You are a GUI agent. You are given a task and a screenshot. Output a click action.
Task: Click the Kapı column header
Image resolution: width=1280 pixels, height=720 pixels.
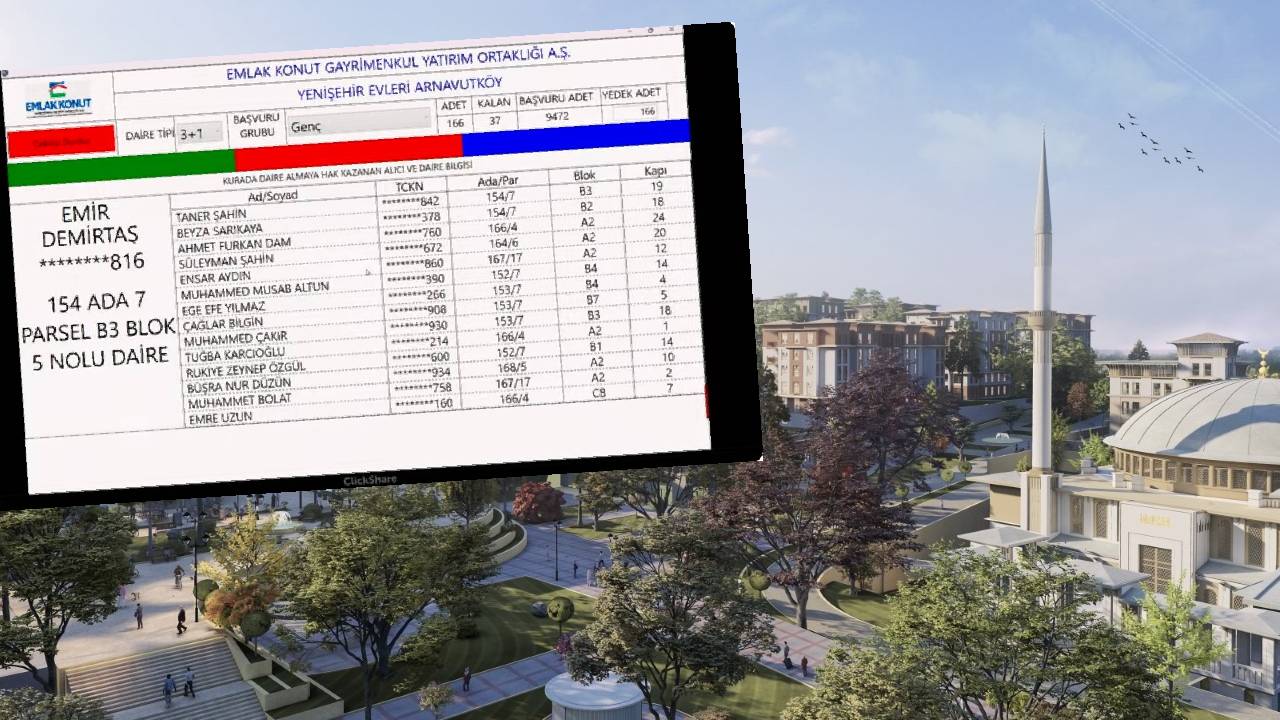tap(655, 171)
